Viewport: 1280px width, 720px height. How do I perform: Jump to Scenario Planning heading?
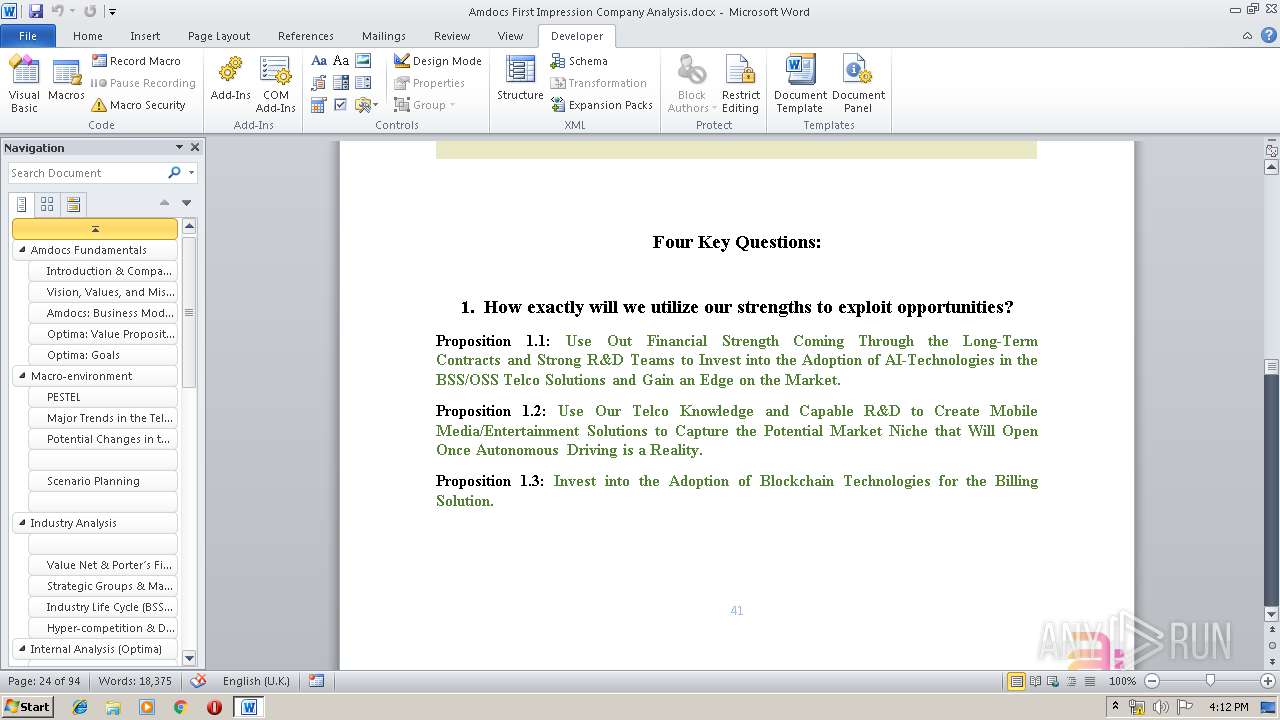pyautogui.click(x=103, y=481)
